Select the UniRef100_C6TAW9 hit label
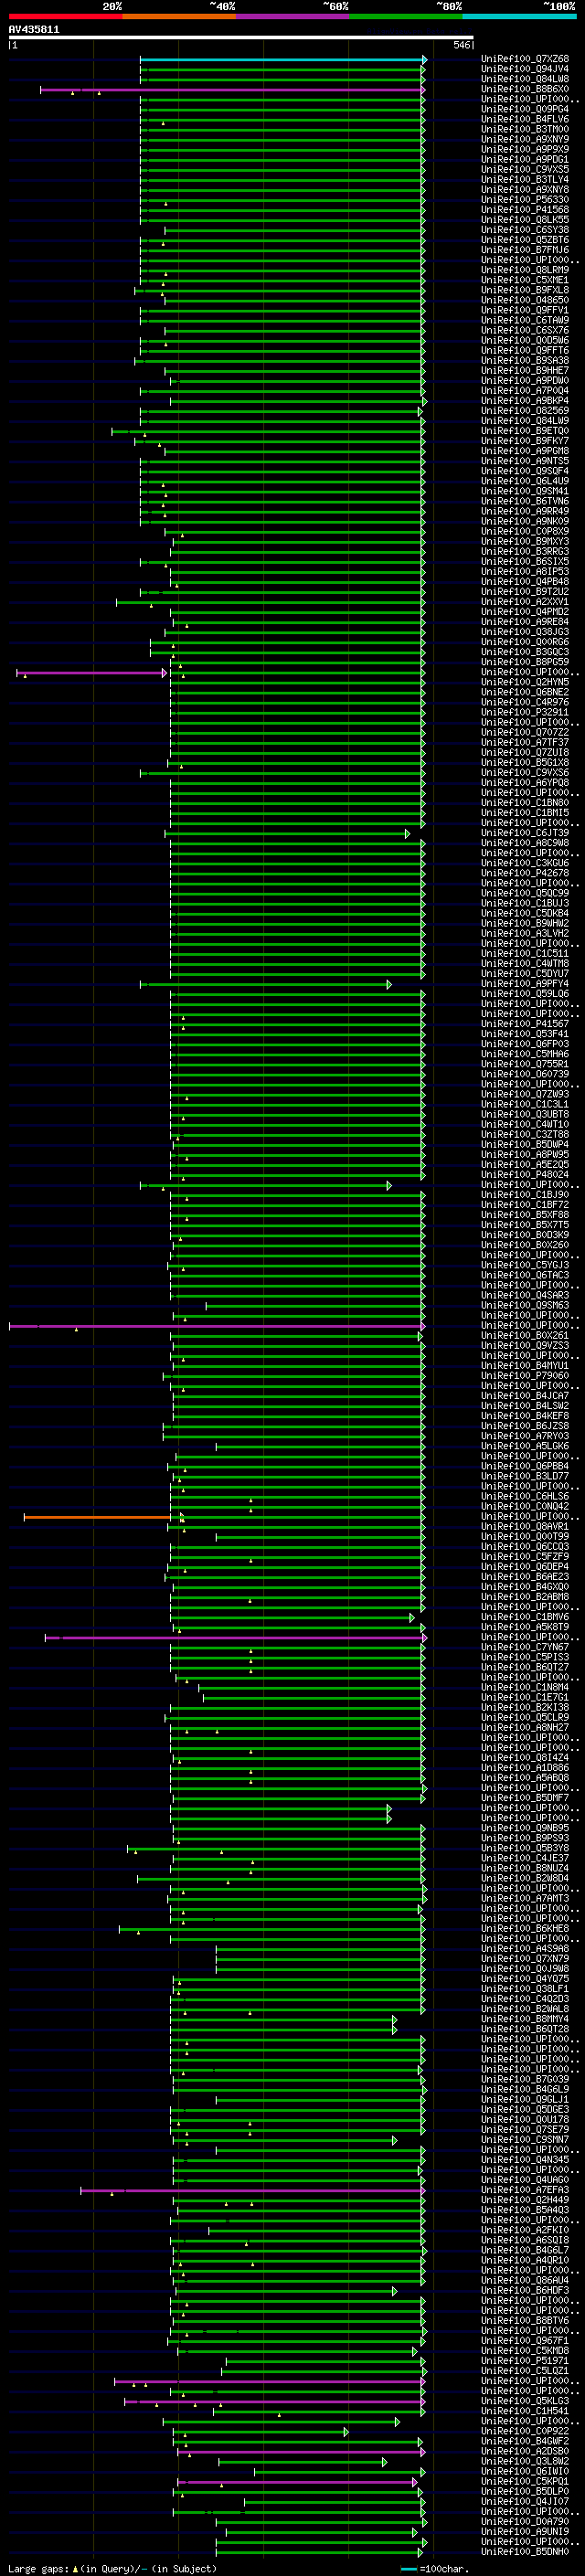Image resolution: width=585 pixels, height=2576 pixels. coord(525,320)
